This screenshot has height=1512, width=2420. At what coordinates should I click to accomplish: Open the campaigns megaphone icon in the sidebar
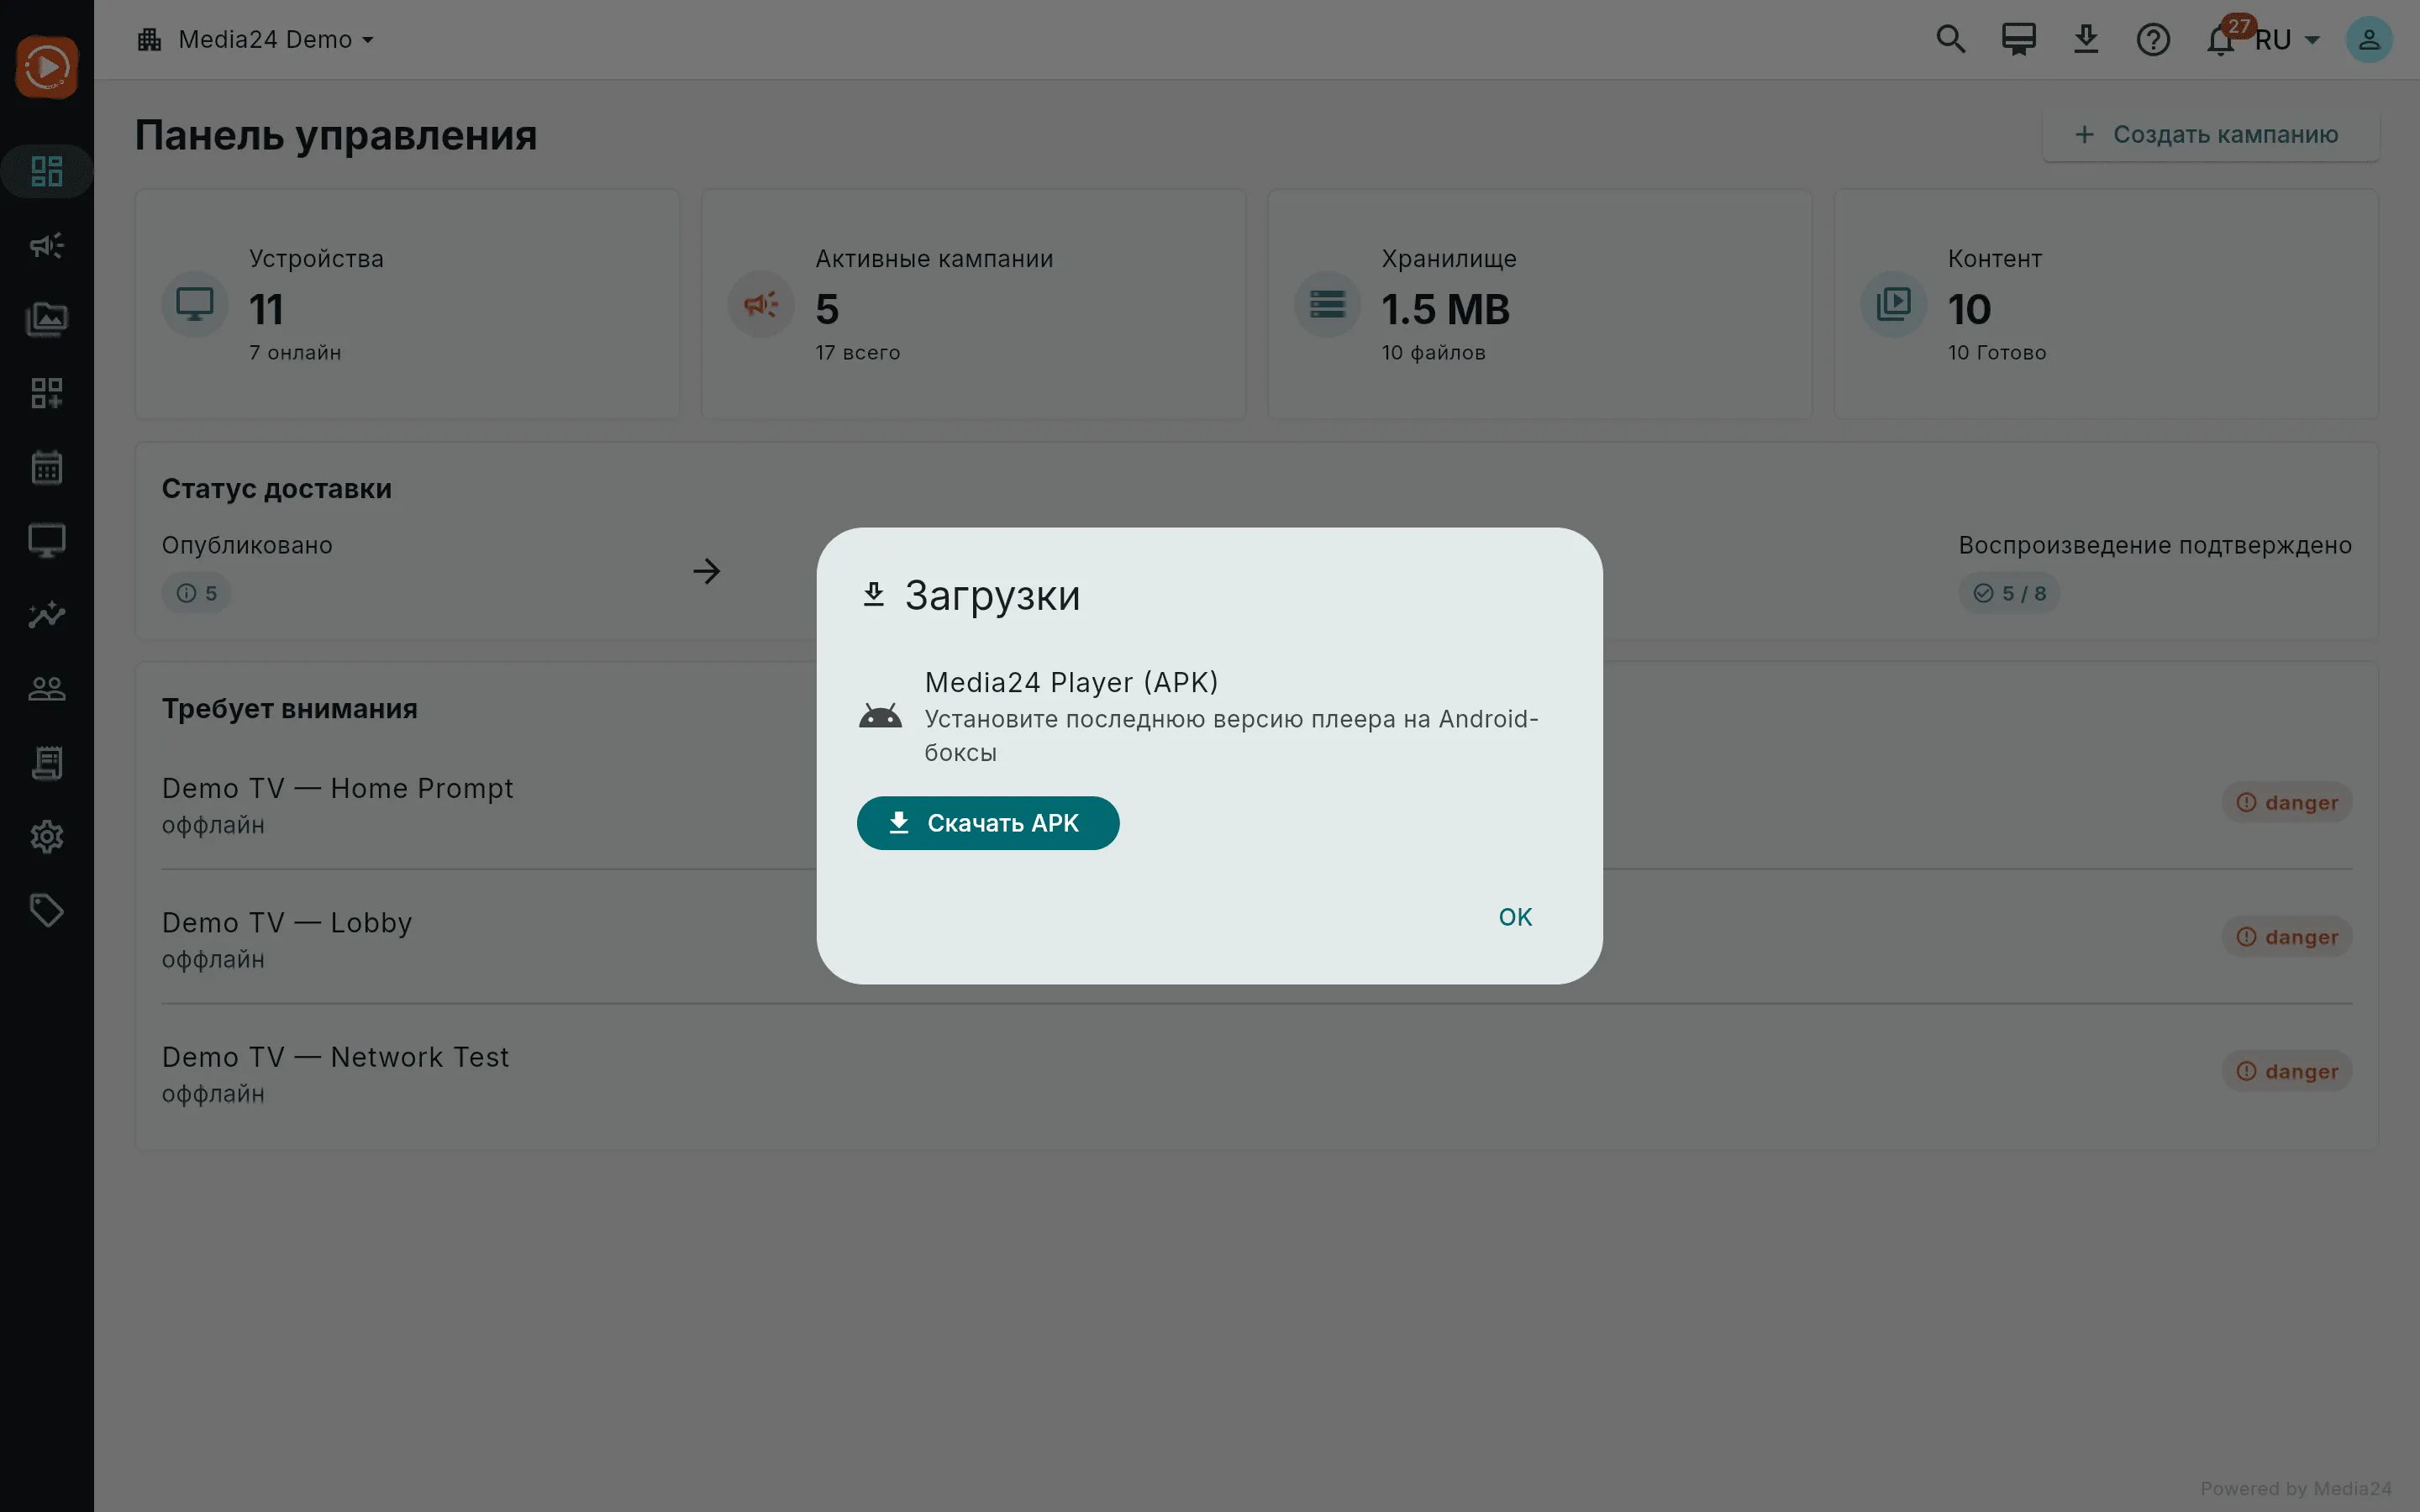(47, 245)
